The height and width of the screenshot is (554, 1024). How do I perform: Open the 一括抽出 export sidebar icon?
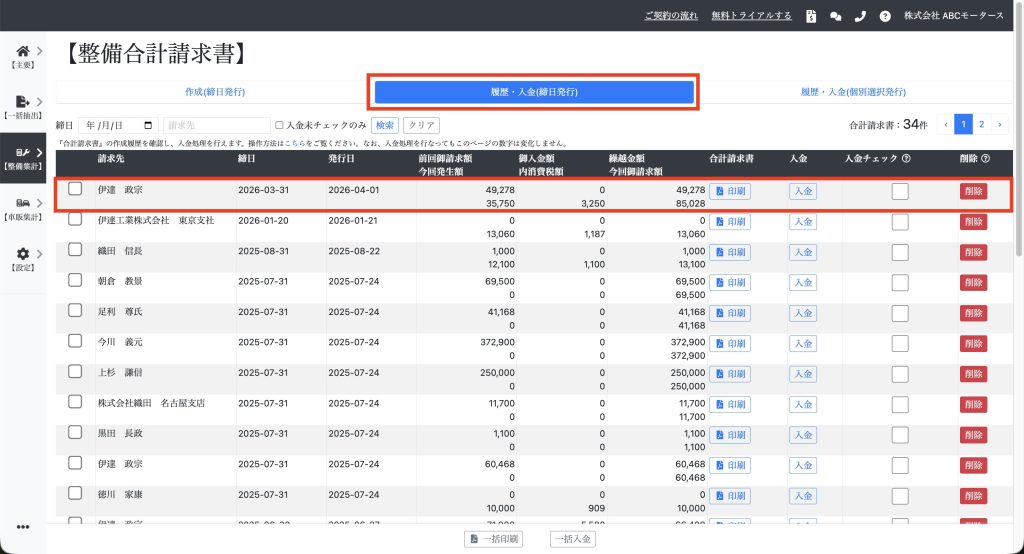[22, 102]
